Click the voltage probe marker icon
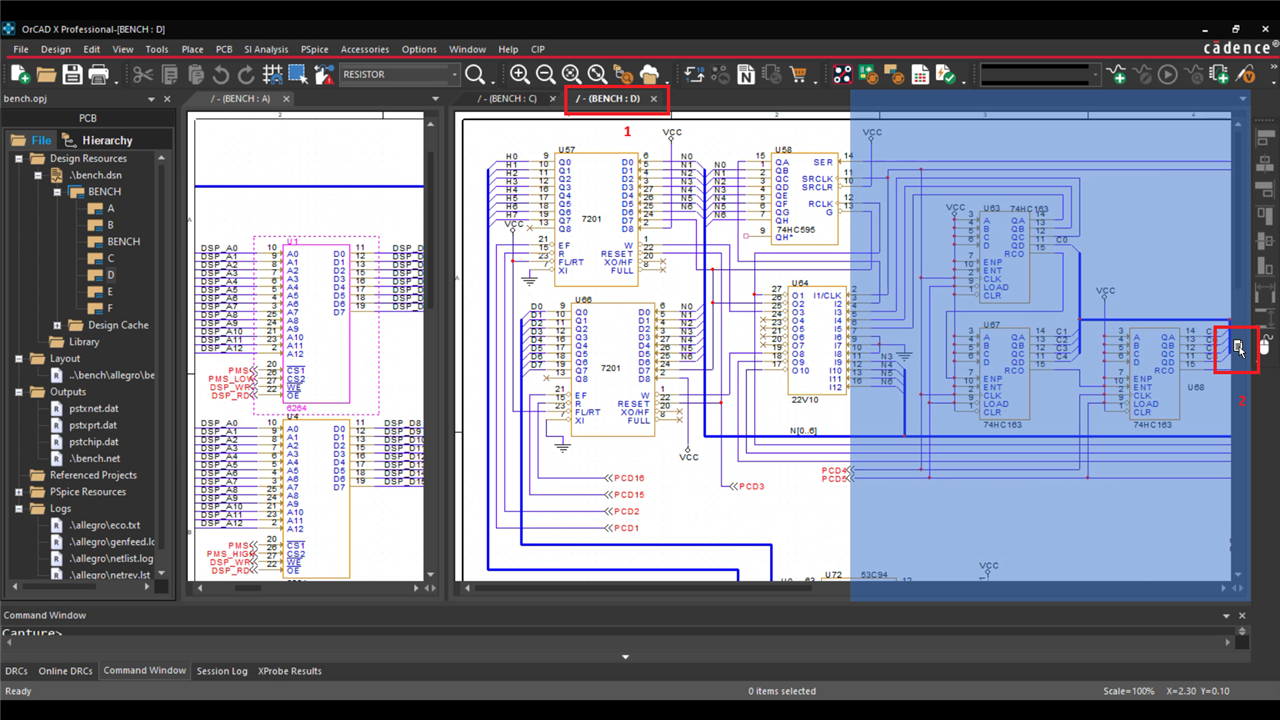 [1245, 74]
